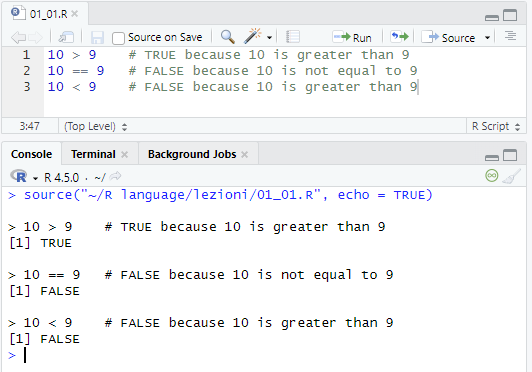Screen dimensions: 532x372
Task: Source the active document
Action: [x=448, y=37]
